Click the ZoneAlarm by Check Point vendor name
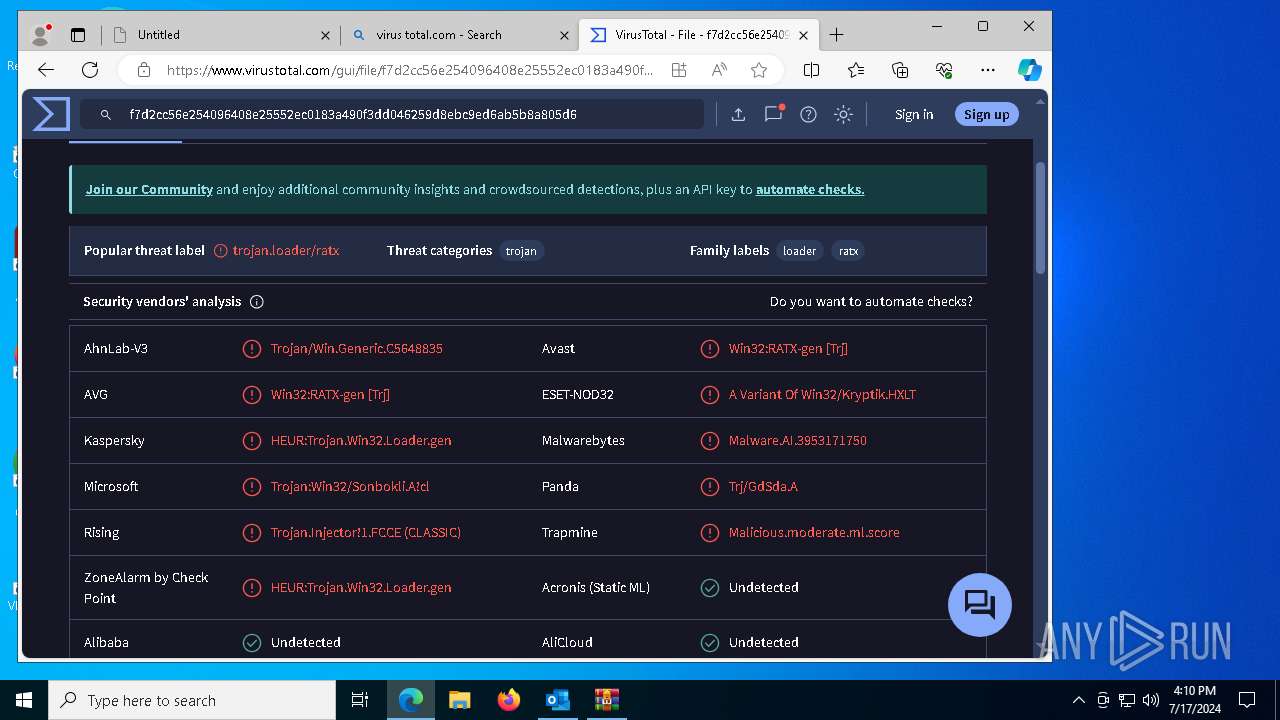Screen dimensions: 1280x720 tap(146, 588)
